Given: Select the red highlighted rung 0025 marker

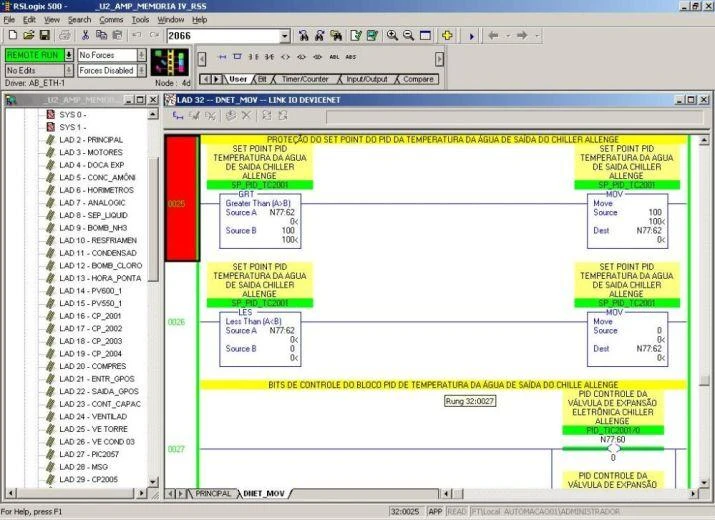Looking at the screenshot, I should coord(182,198).
